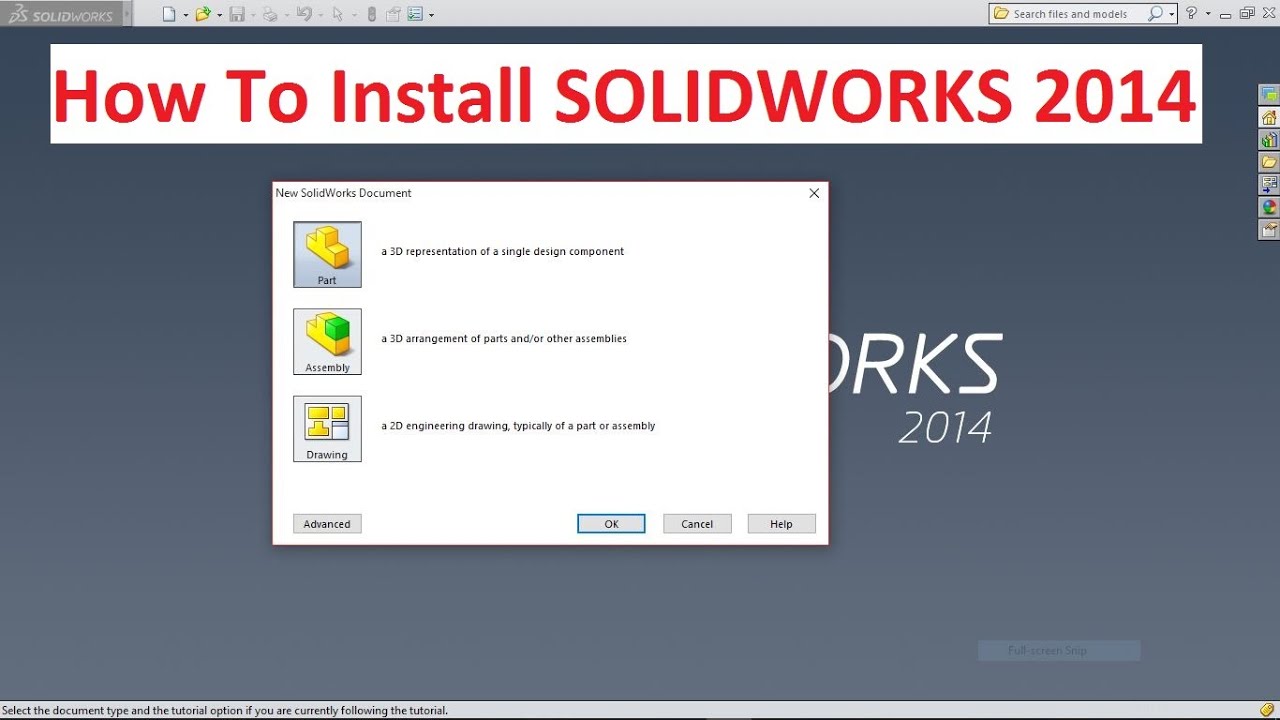
Task: Select the Part document type
Action: 327,255
